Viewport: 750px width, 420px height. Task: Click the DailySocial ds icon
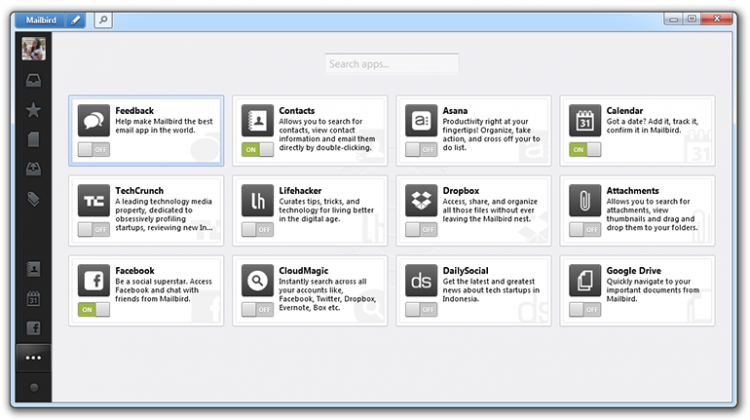coord(421,280)
